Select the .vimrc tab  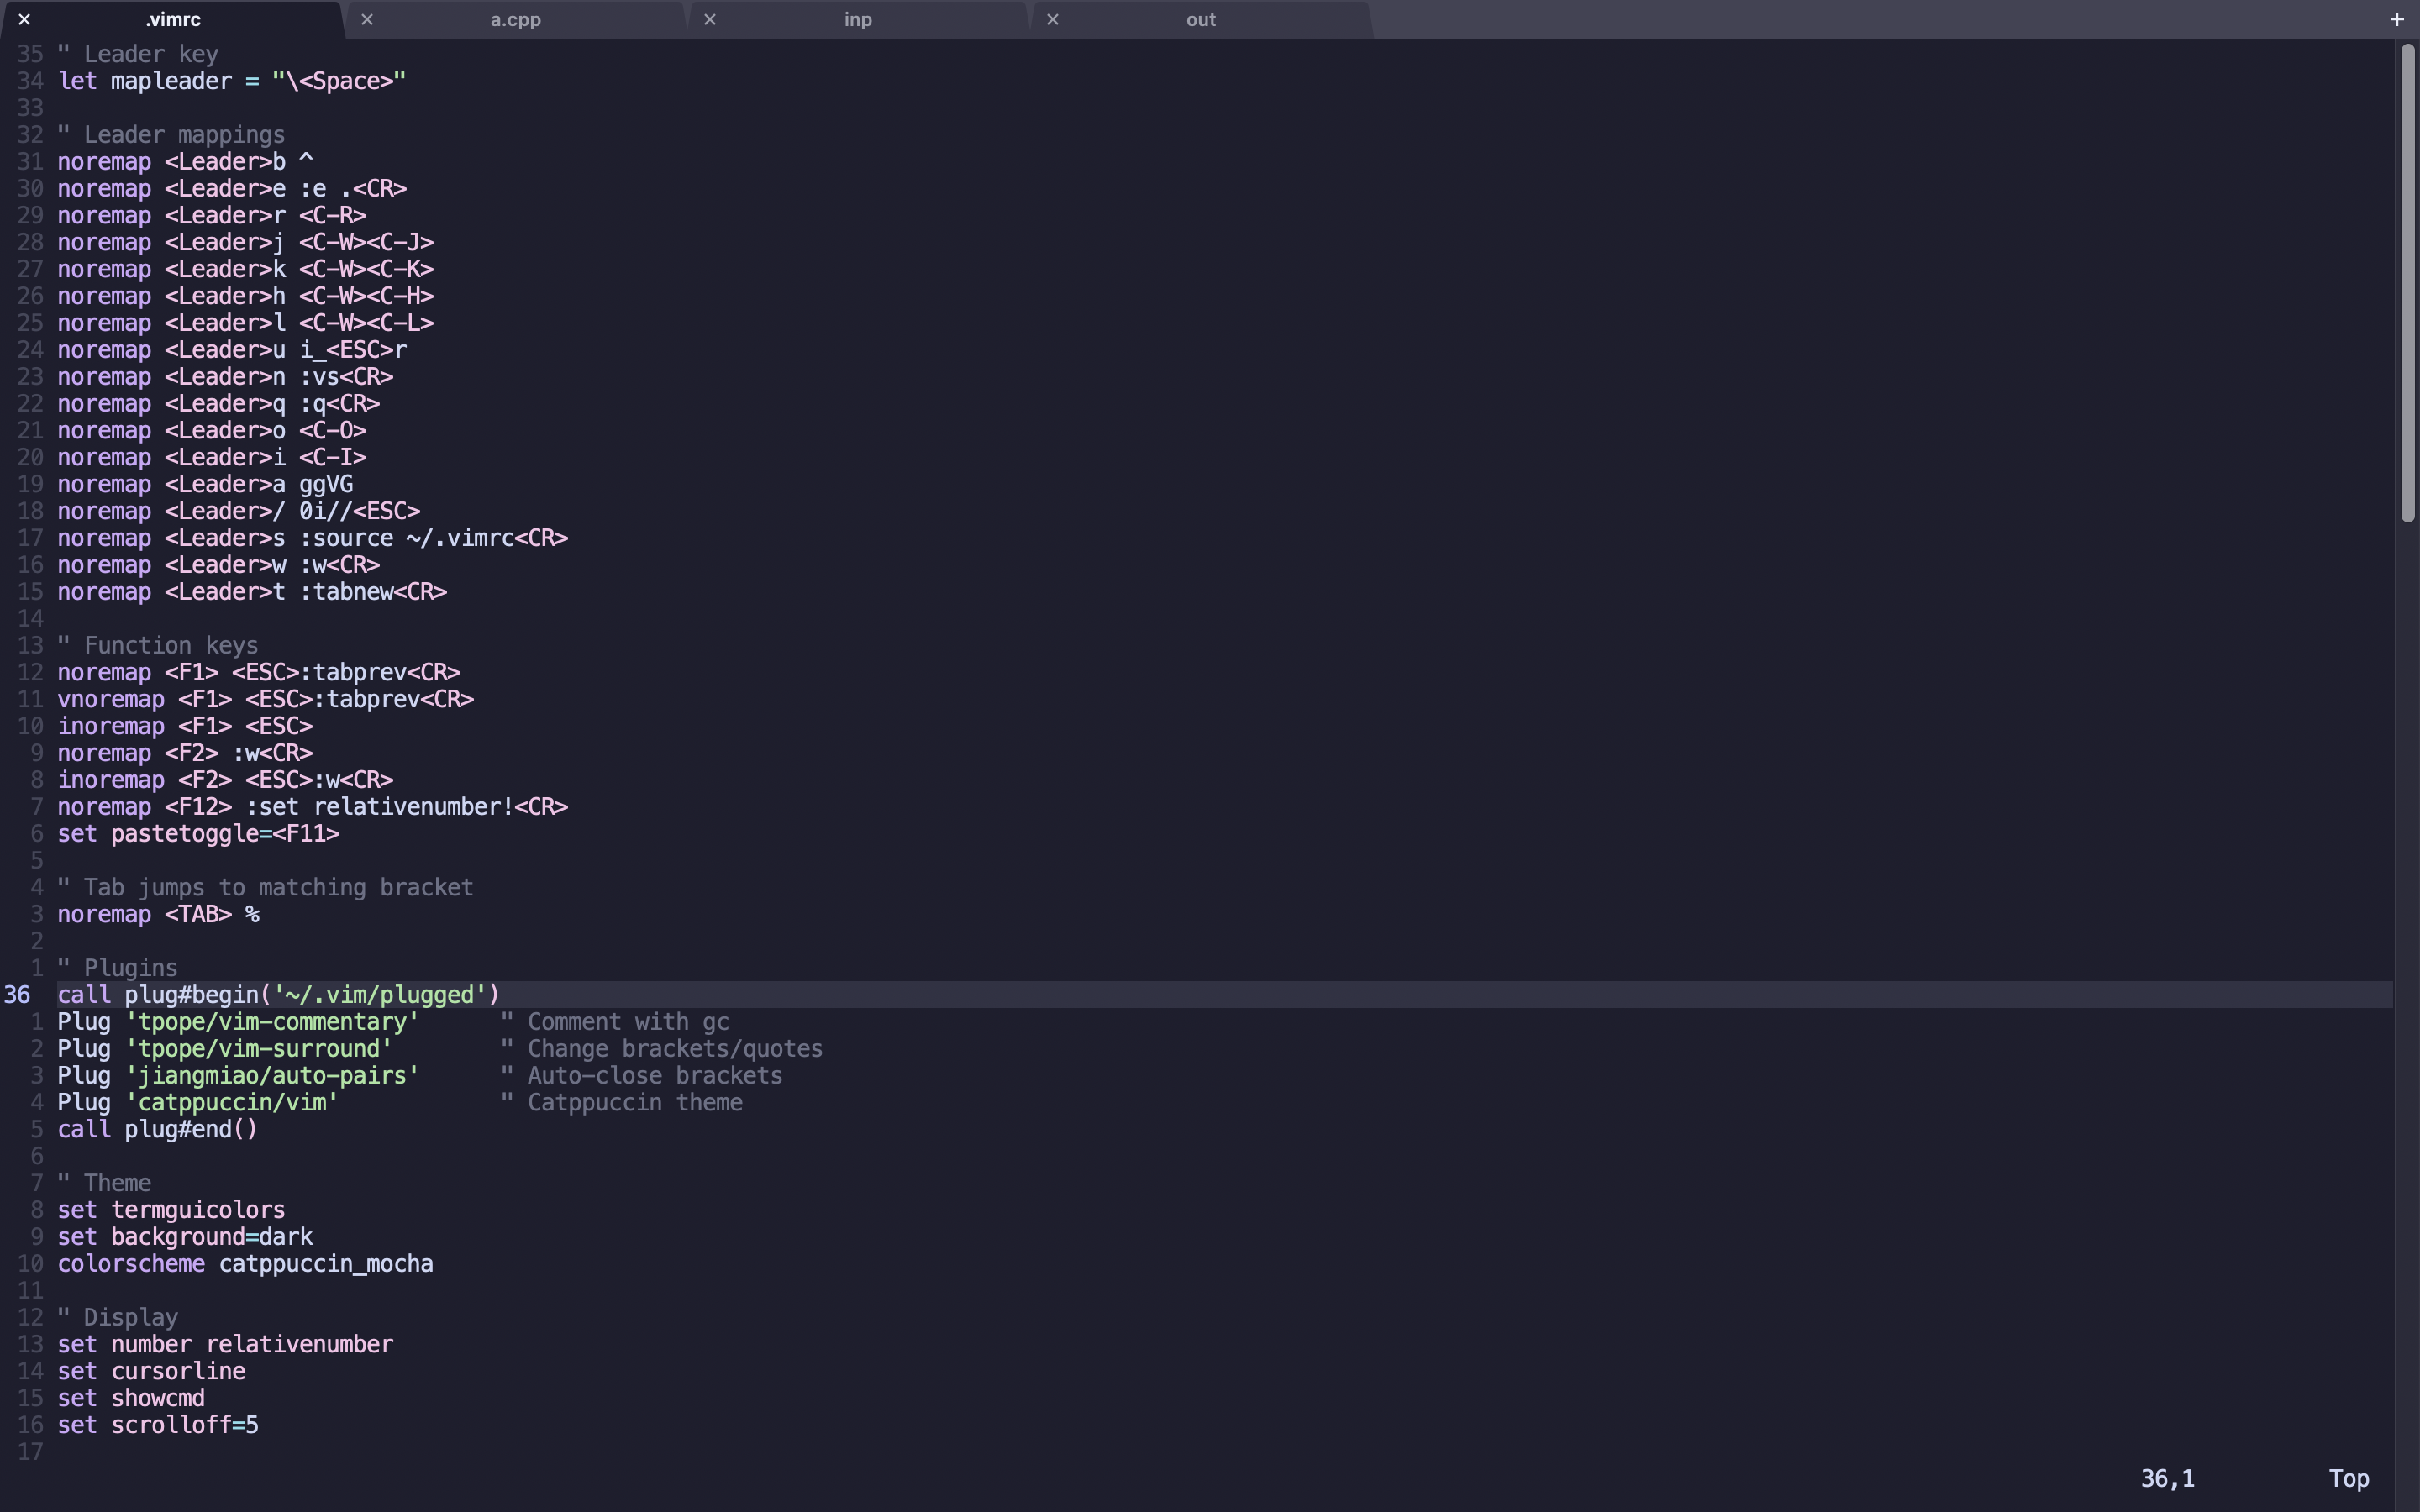pyautogui.click(x=173, y=19)
